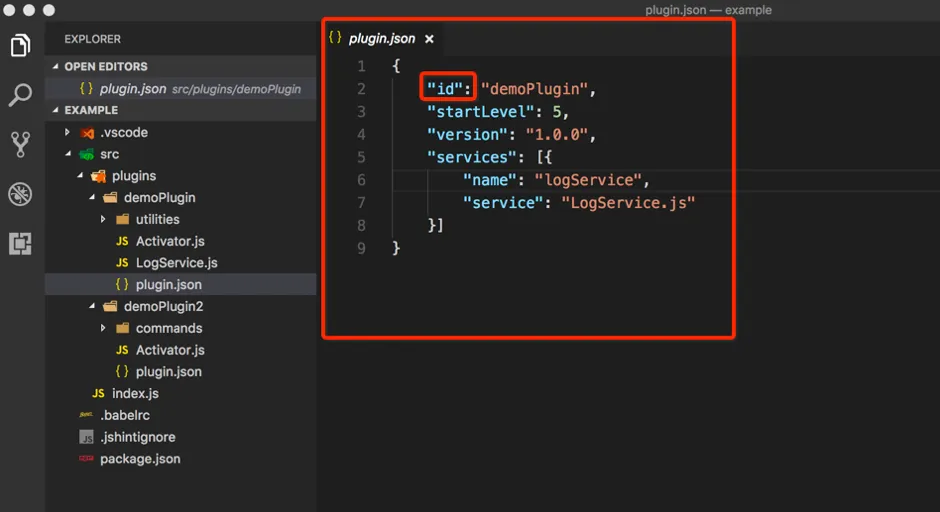Click the JS icon beside index.js
Viewport: 940px width, 512px height.
click(98, 393)
